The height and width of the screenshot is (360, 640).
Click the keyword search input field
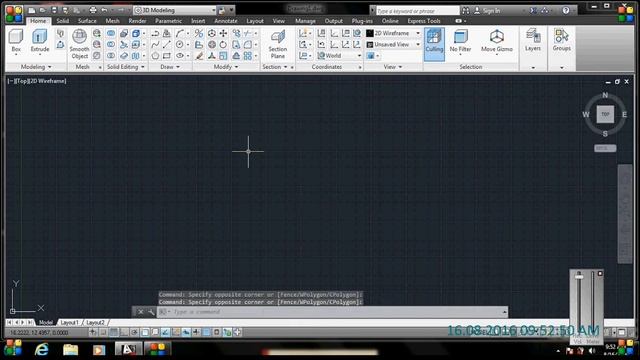418,11
